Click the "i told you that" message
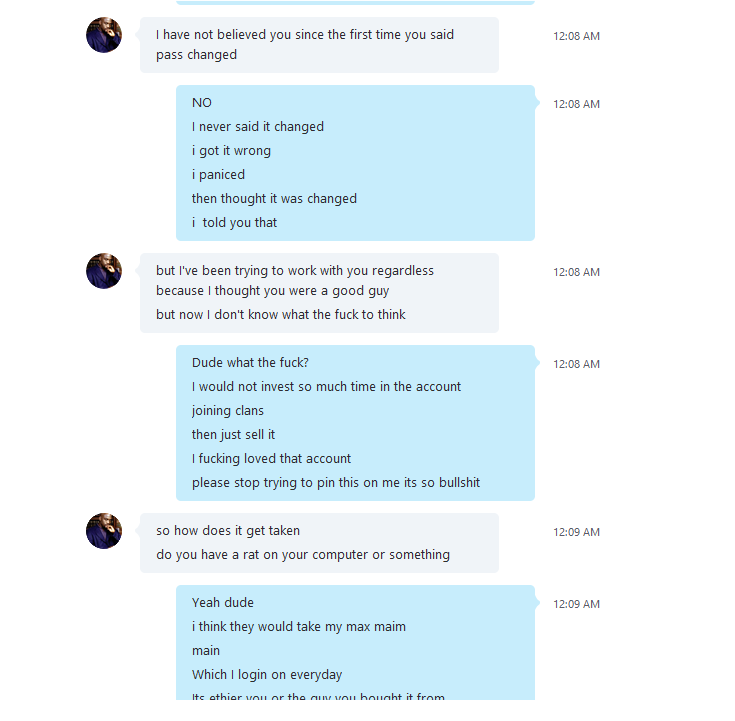This screenshot has width=735, height=721. (235, 223)
